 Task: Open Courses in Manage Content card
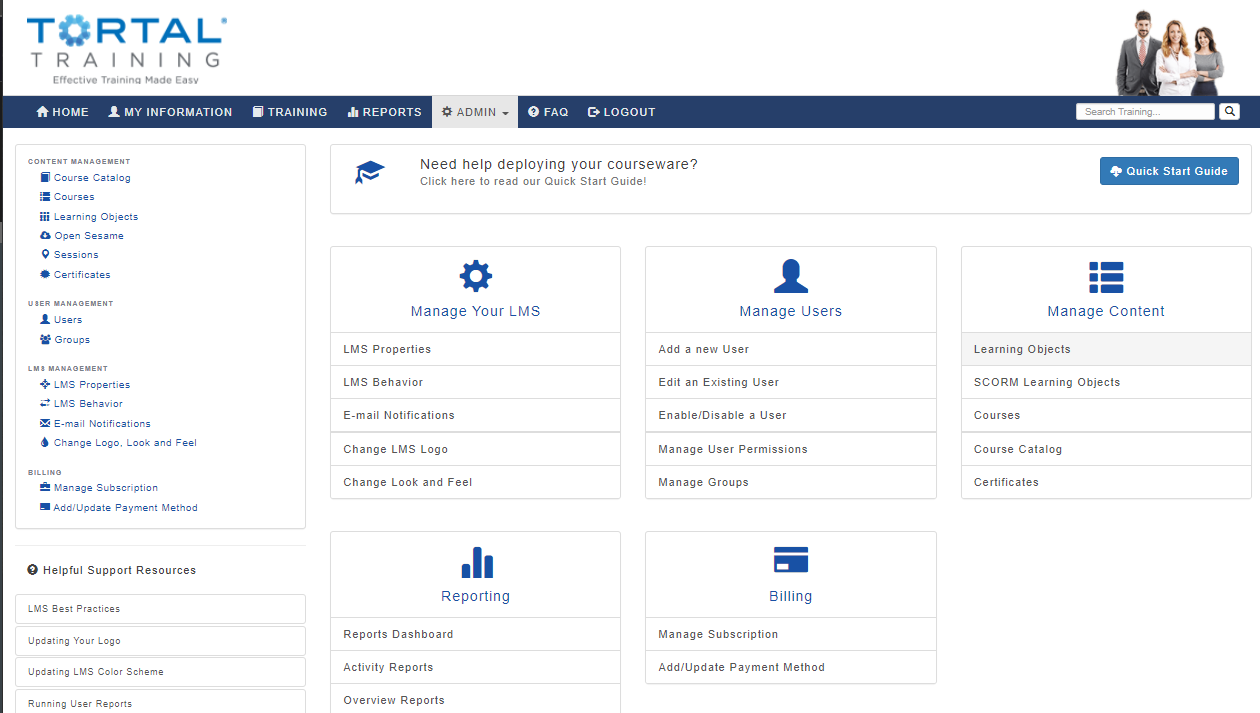pyautogui.click(x=1106, y=415)
